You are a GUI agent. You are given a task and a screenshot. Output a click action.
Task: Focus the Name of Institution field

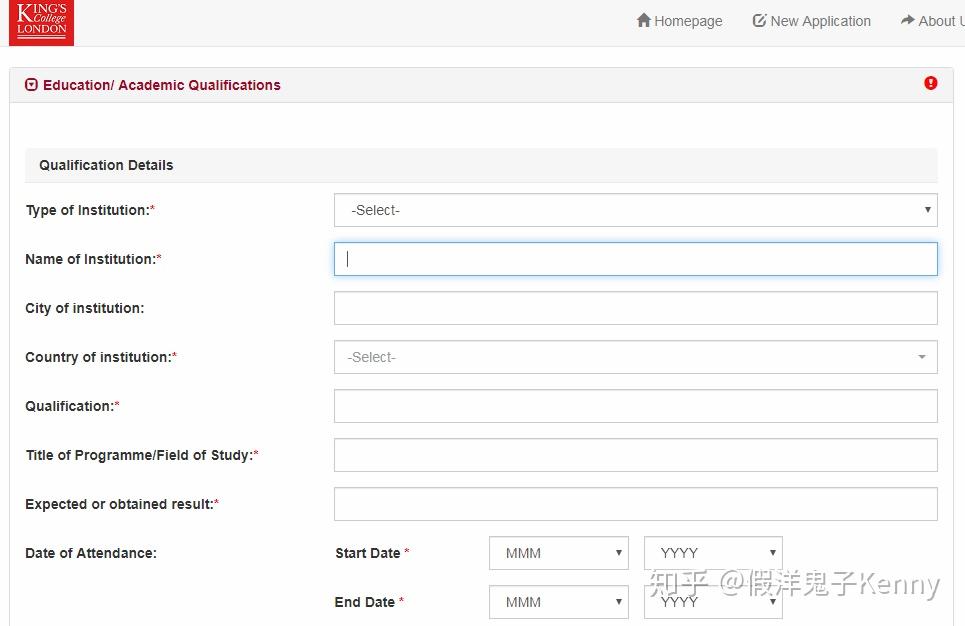[x=636, y=259]
